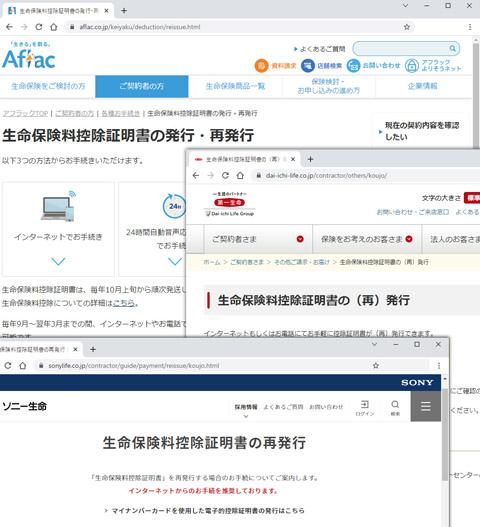Open the ホーム breadcrumb on Dai-ichi
The width and height of the screenshot is (480, 527).
(x=212, y=262)
